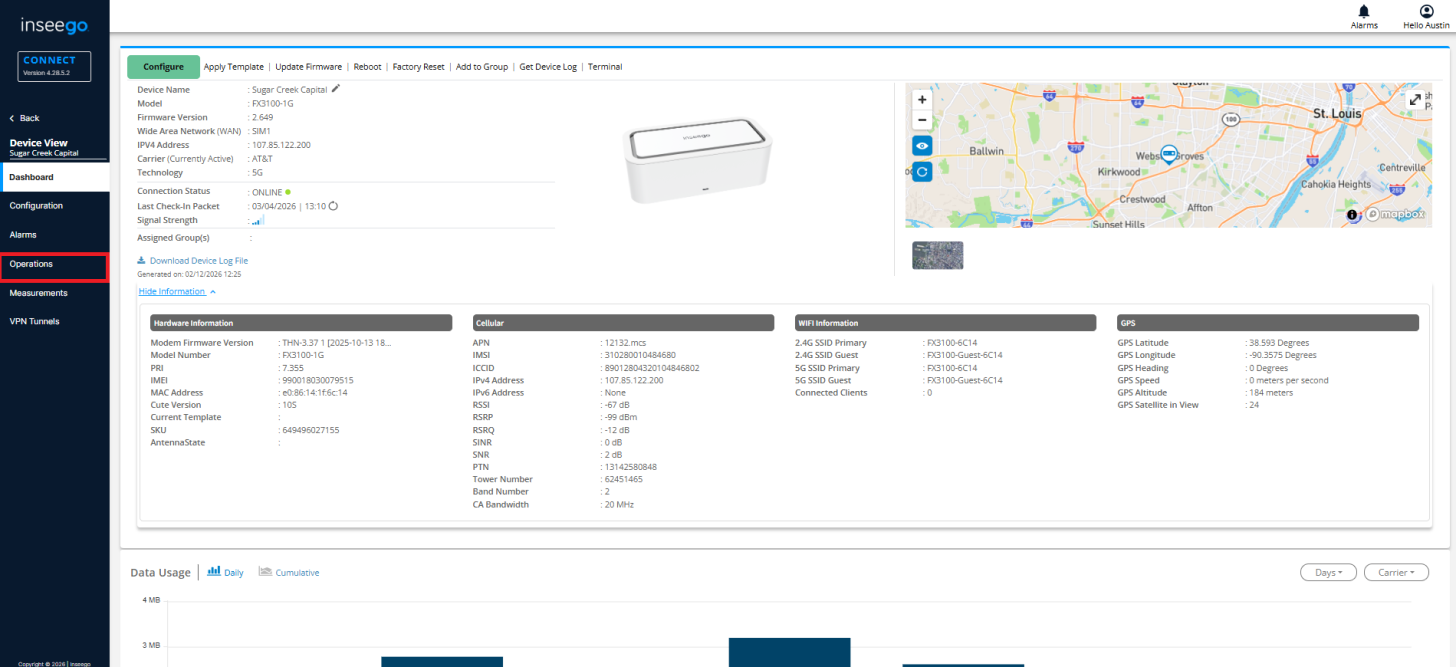Screen dimensions: 1456x667
Task: Click the device location marker on map
Action: [x=1167, y=152]
